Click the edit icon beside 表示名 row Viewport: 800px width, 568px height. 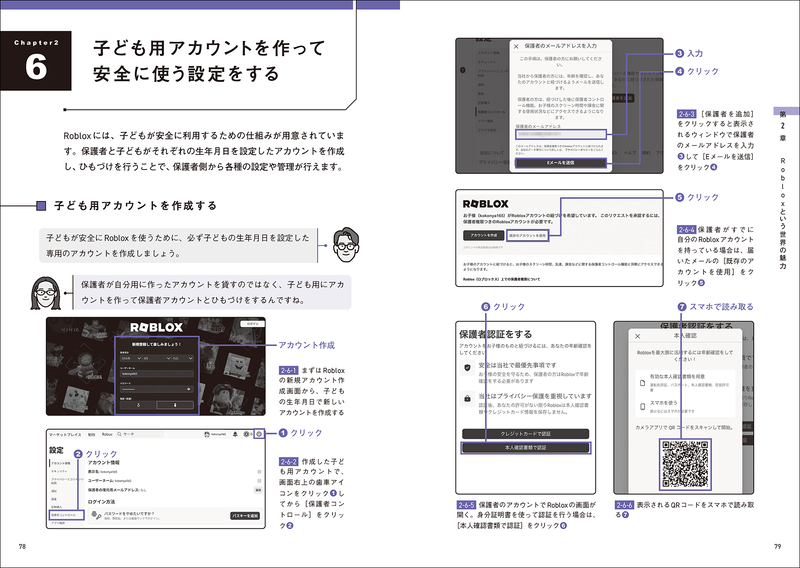point(259,472)
